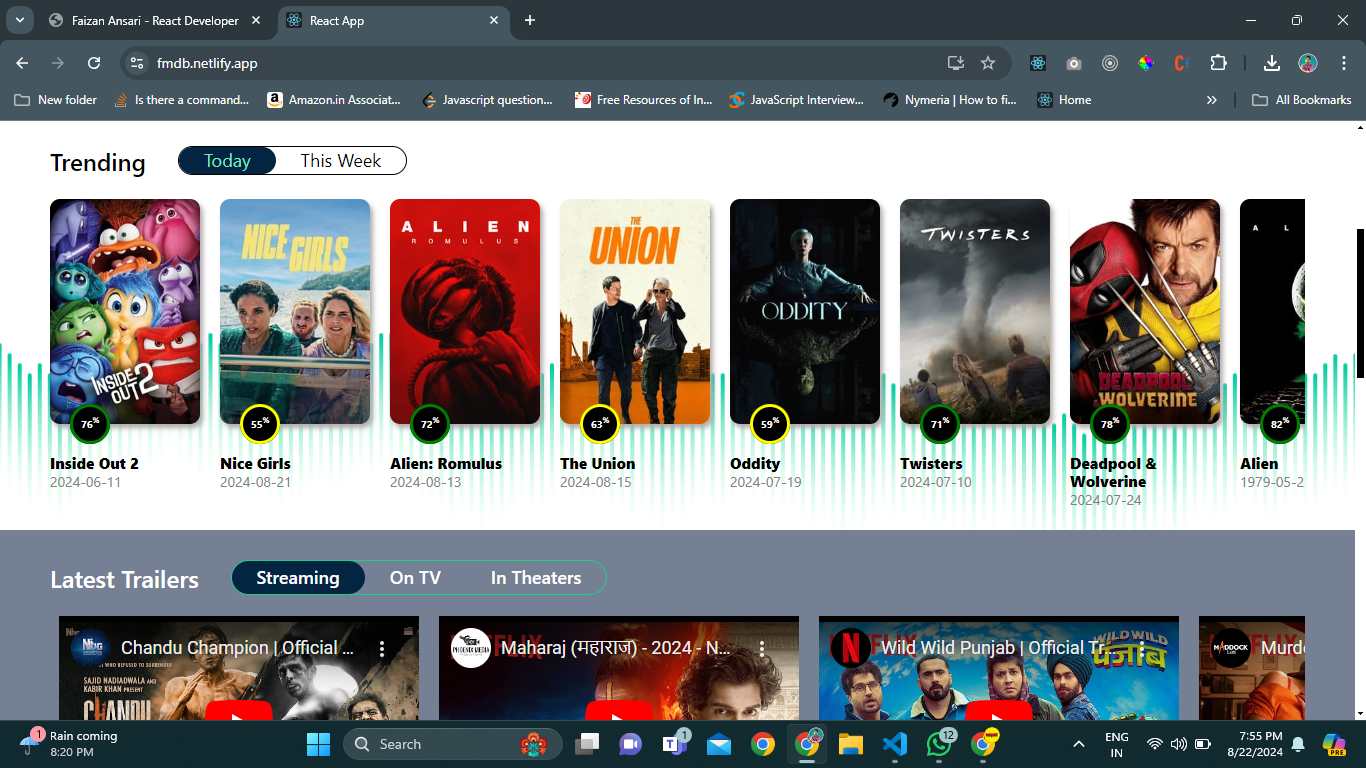Click the Nice Girls title text
Screen dimensions: 1366x768
click(256, 464)
